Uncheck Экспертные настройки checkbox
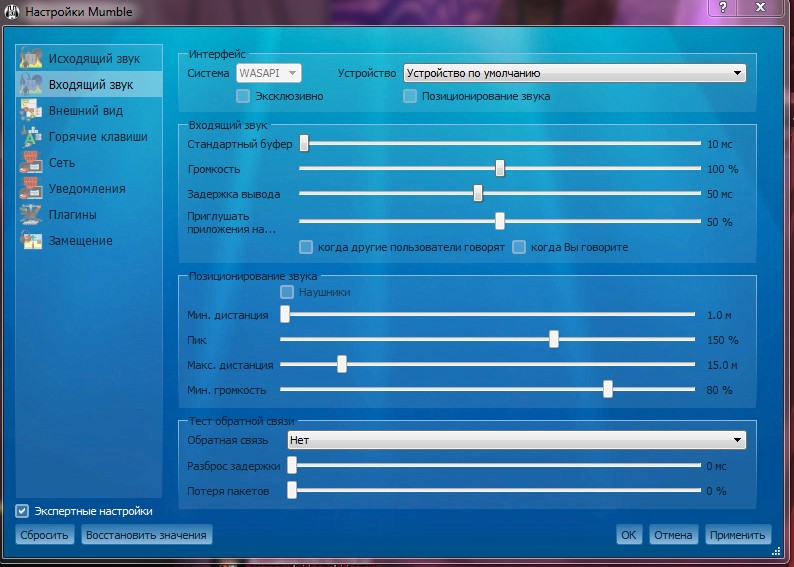This screenshot has width=794, height=567. [x=22, y=511]
